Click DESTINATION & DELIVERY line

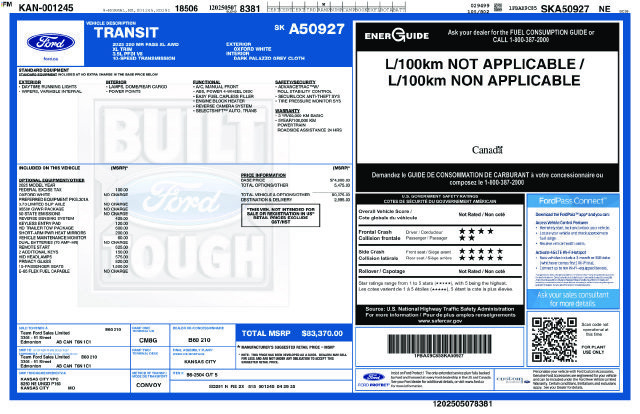coord(296,200)
